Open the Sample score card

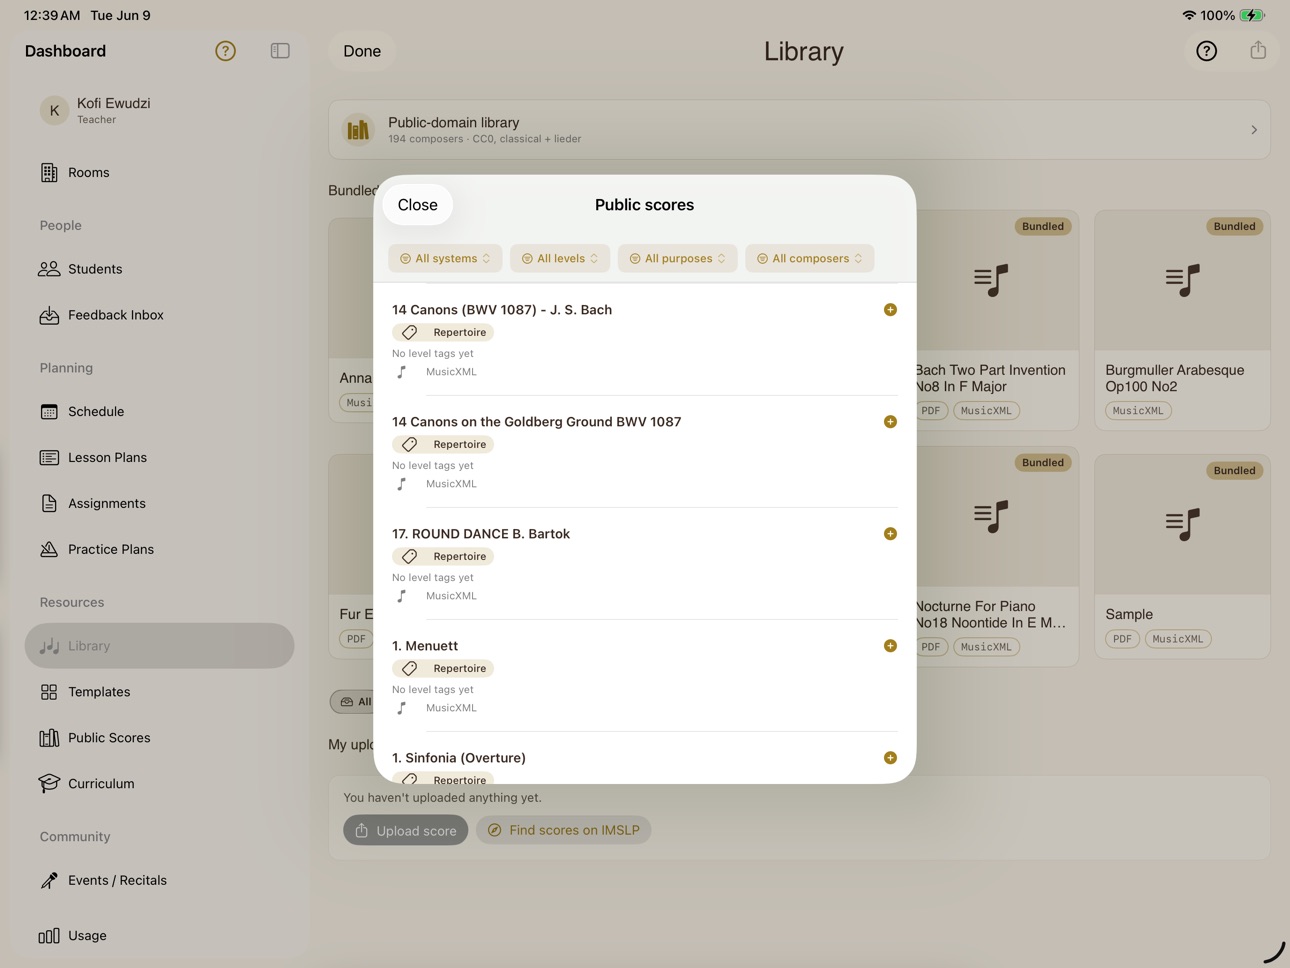click(1182, 556)
